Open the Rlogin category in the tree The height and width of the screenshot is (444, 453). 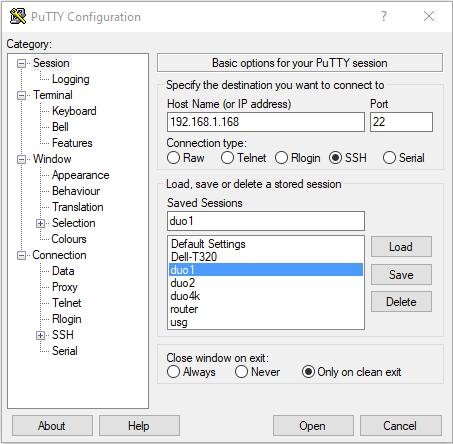[67, 319]
